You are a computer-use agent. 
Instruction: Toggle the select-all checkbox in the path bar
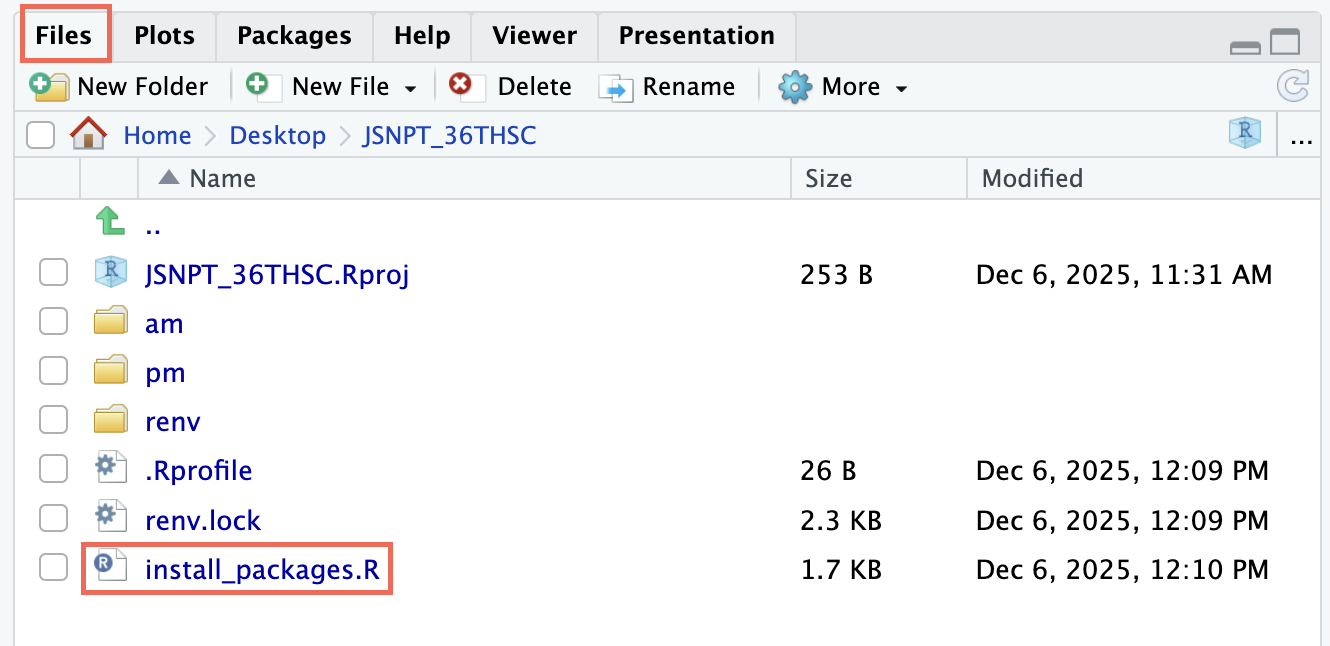(x=40, y=135)
